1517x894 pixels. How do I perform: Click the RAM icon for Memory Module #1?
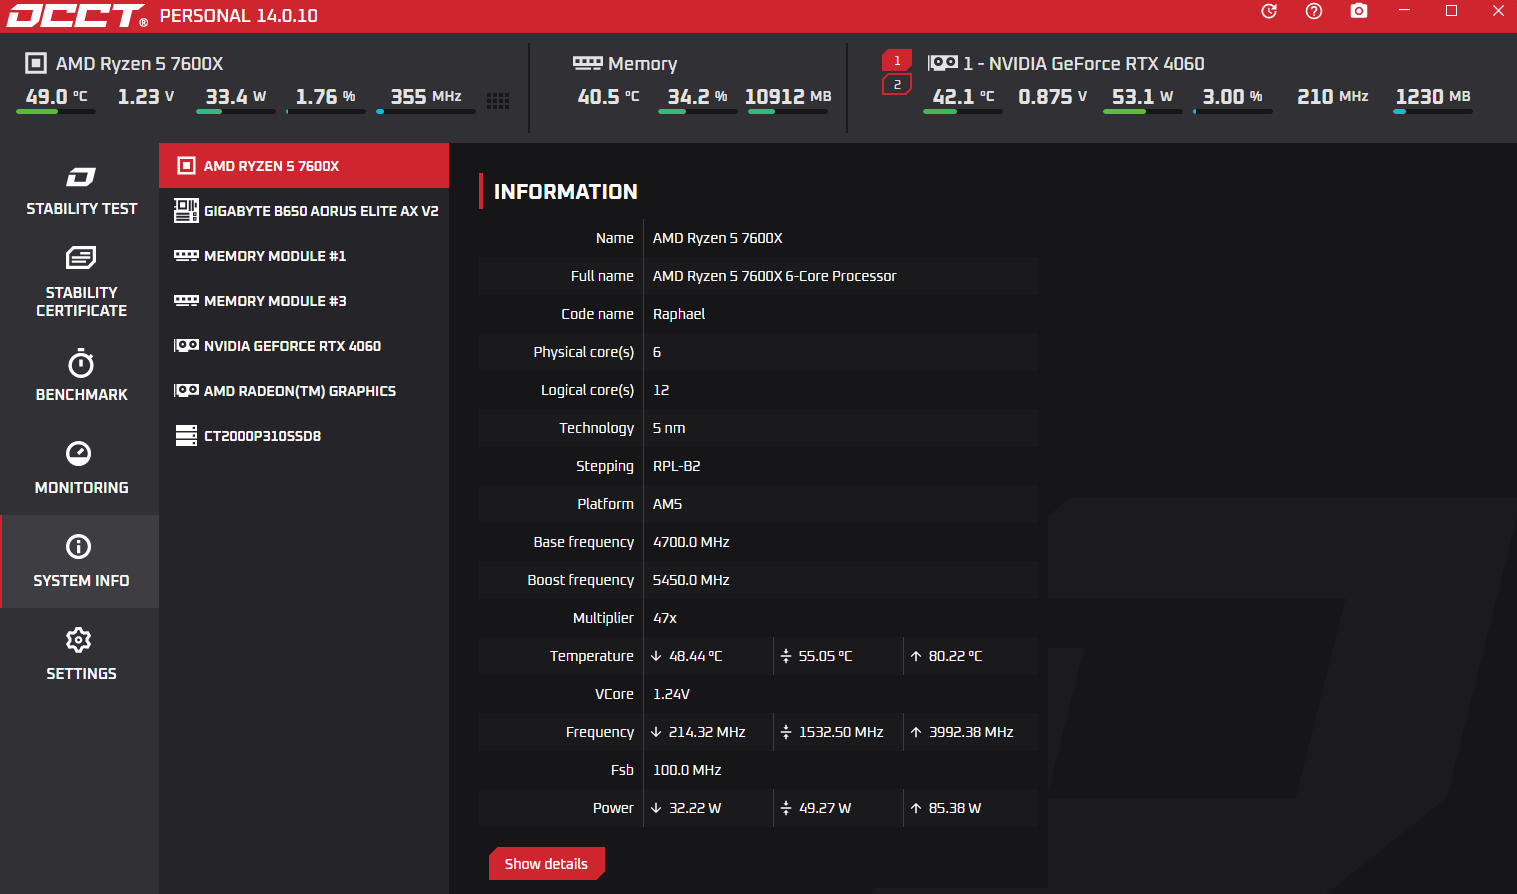point(186,256)
